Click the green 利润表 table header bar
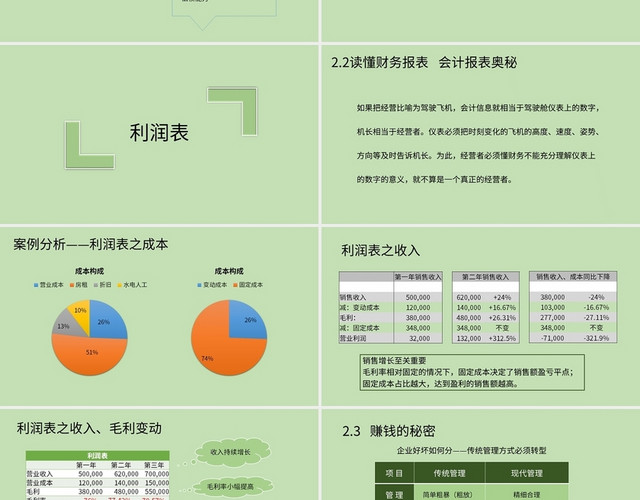 click(98, 456)
